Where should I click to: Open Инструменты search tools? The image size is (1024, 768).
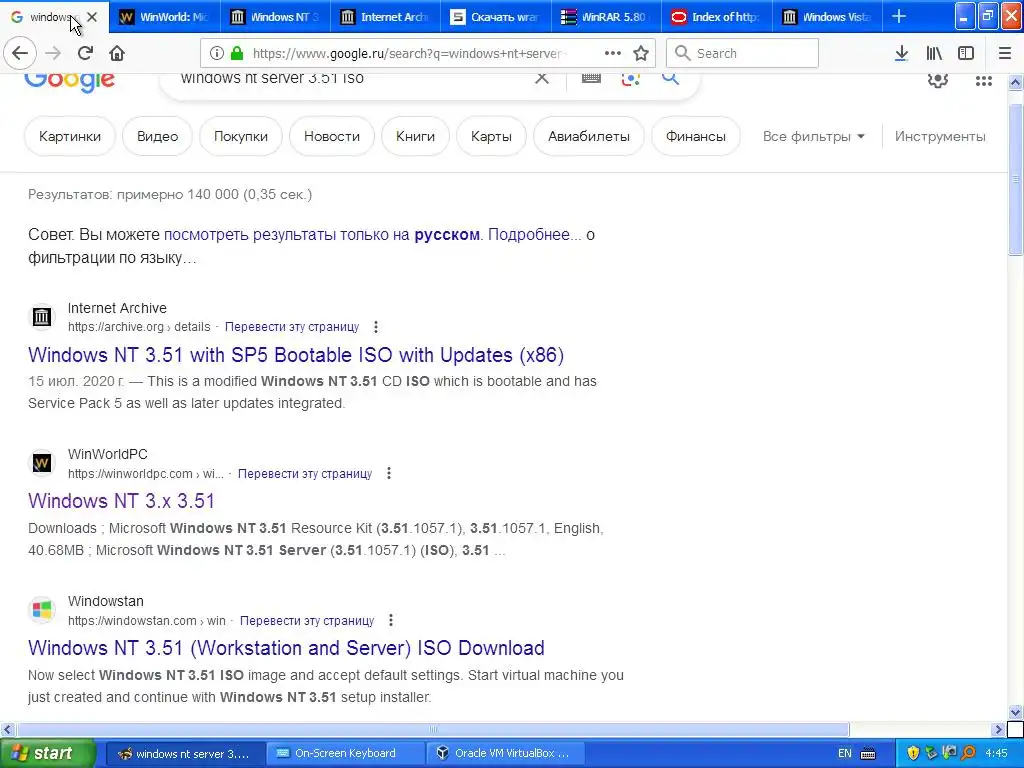click(940, 136)
